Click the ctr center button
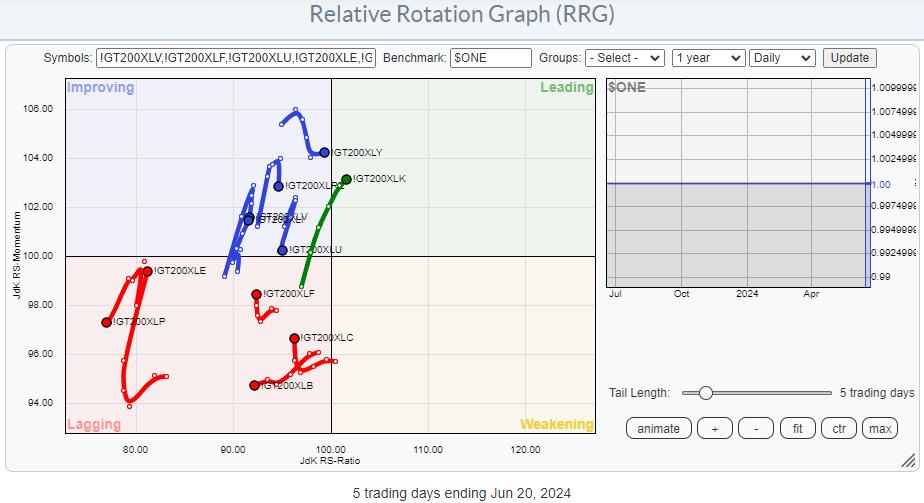The width and height of the screenshot is (924, 503). (839, 428)
